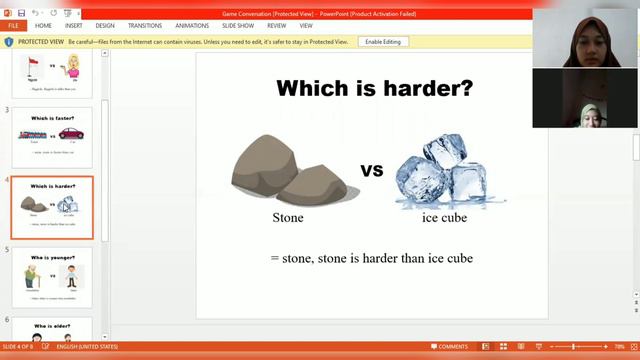Click the Redo/Repeat icon

click(53, 13)
